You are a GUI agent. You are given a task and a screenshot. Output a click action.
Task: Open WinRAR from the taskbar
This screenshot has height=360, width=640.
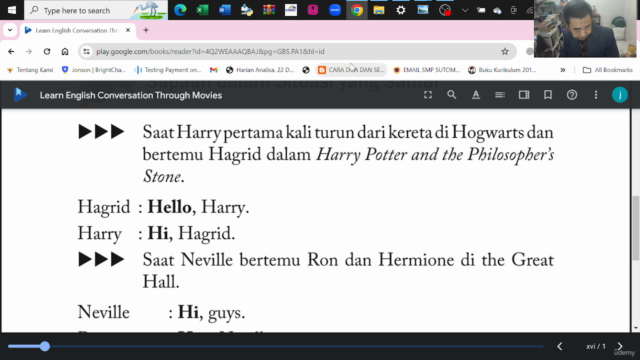point(269,10)
